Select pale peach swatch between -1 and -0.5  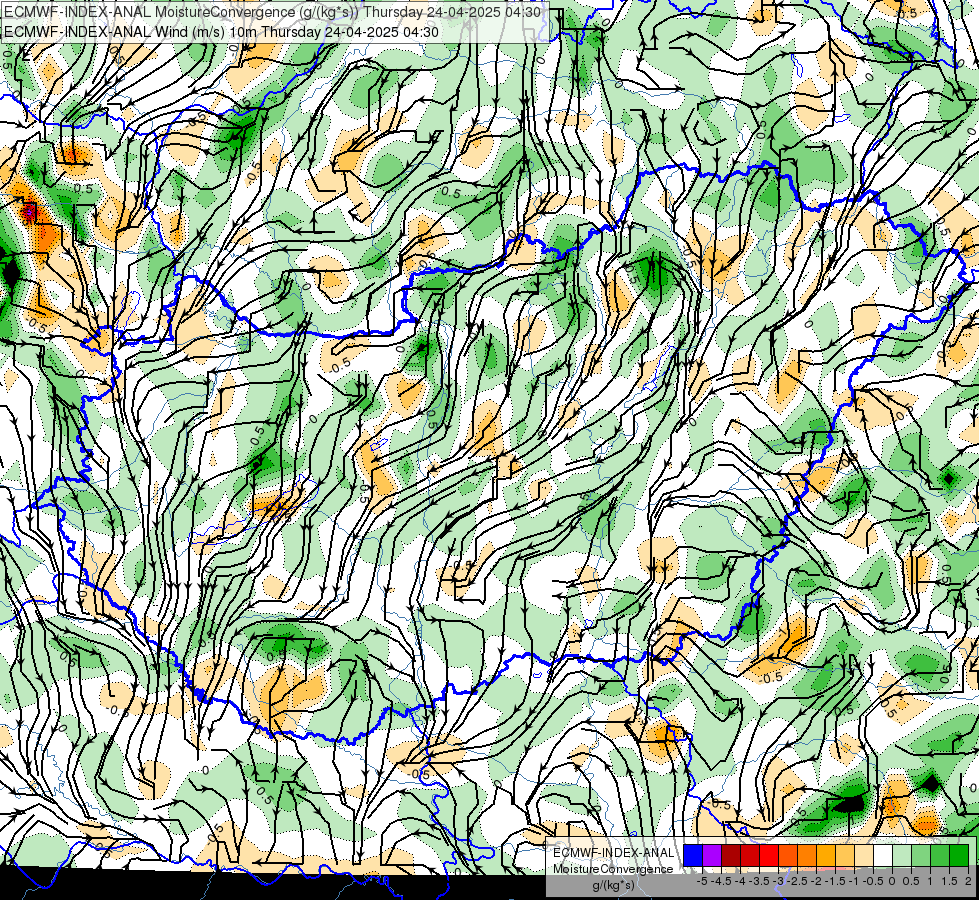(x=864, y=855)
